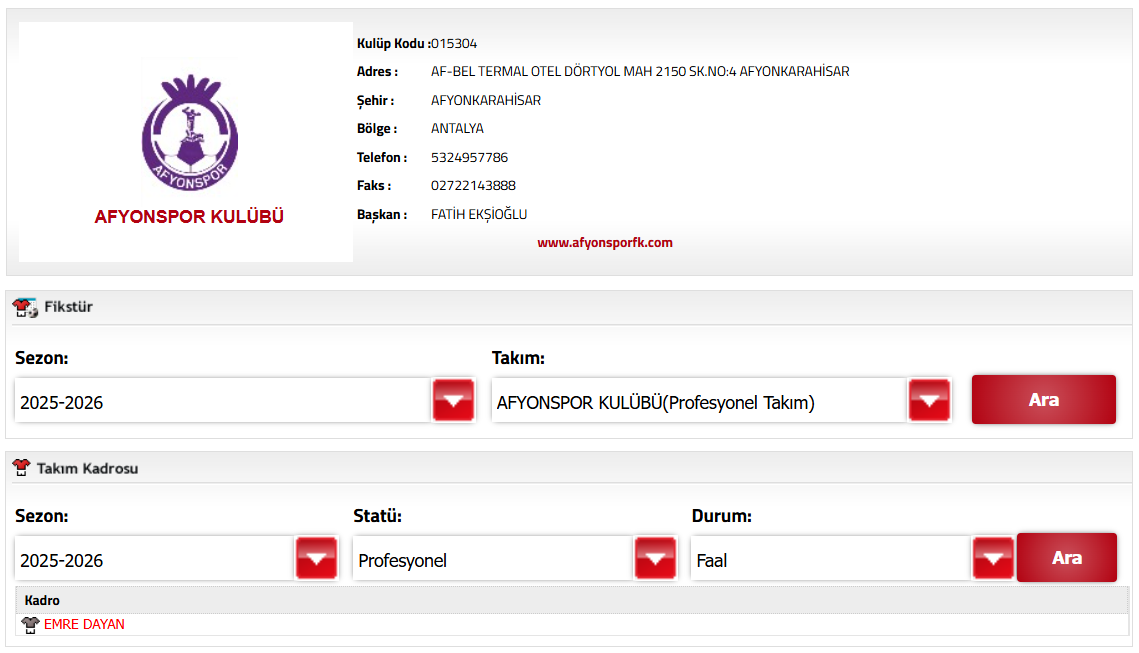The height and width of the screenshot is (653, 1139).
Task: Expand the Statü dropdown arrow
Action: pos(655,559)
